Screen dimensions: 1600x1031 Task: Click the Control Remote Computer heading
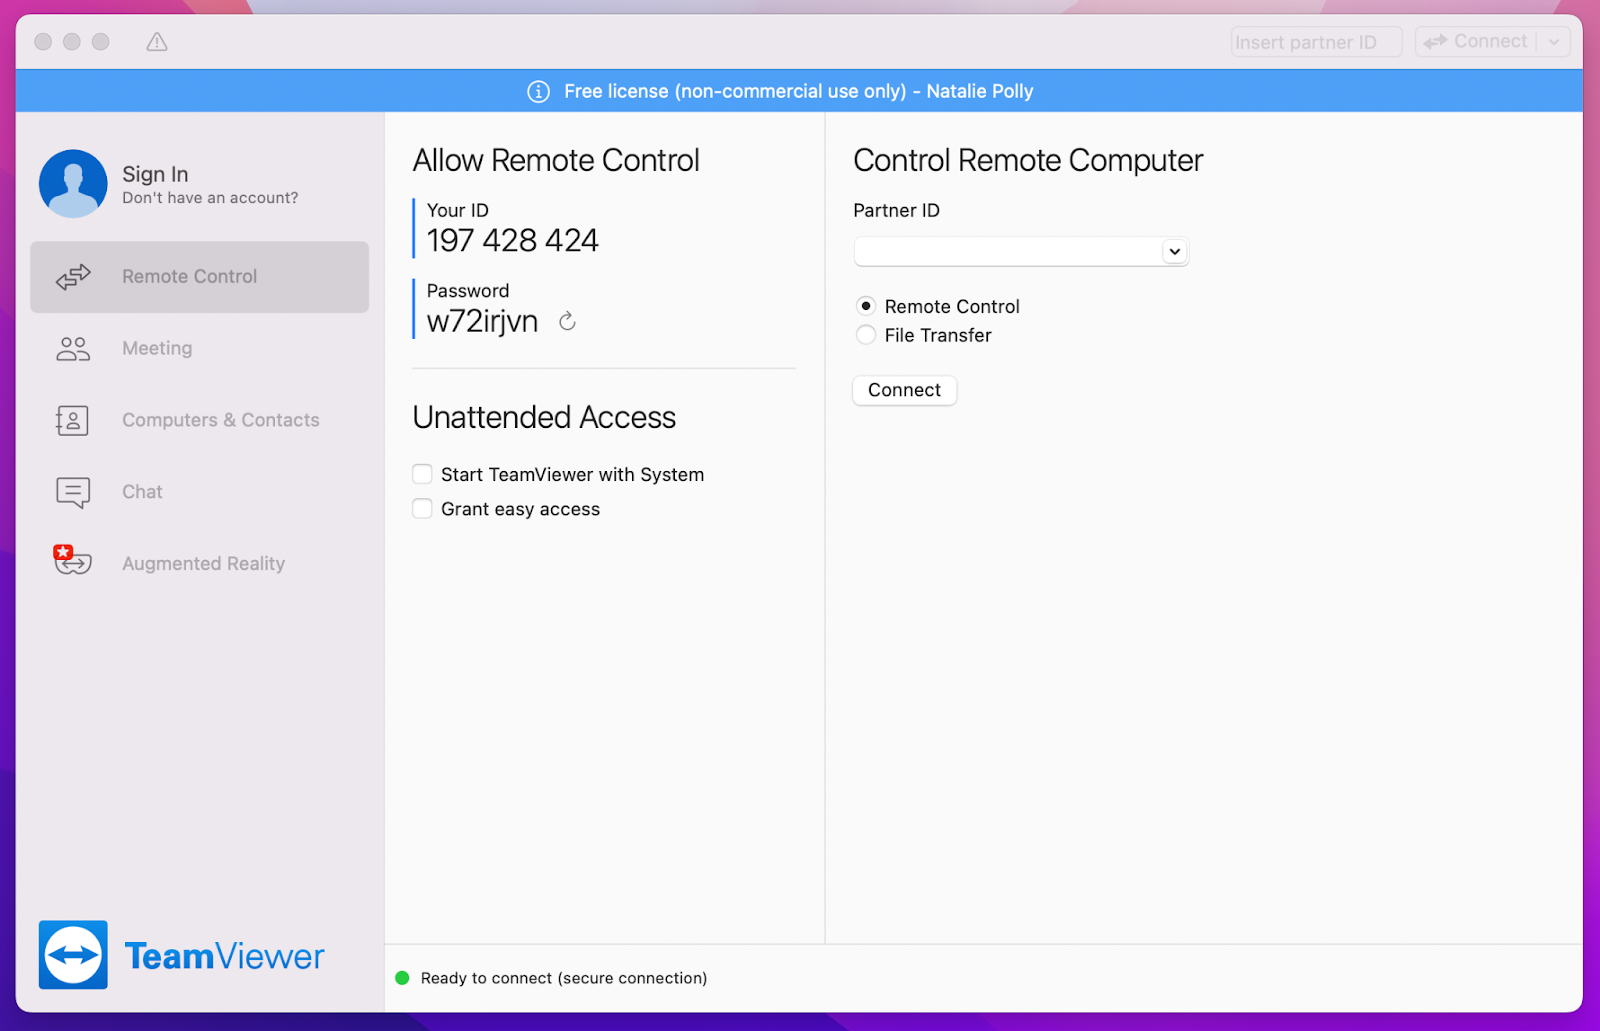point(1028,161)
